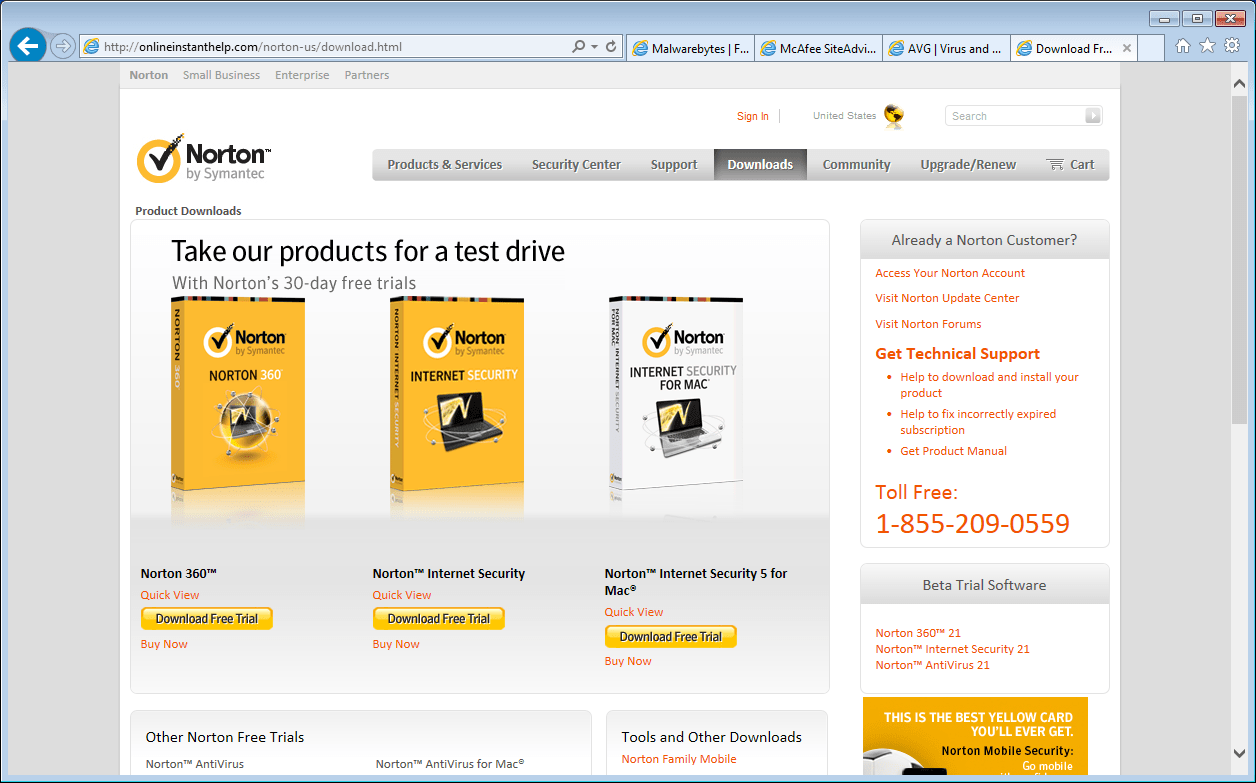Open a new blank tab
The height and width of the screenshot is (783, 1256).
coord(1151,48)
